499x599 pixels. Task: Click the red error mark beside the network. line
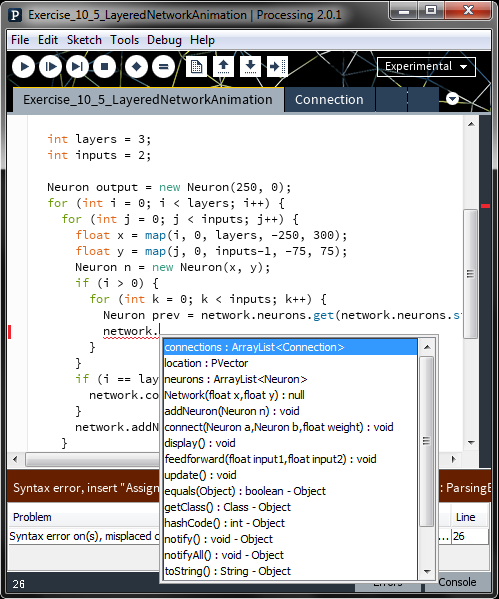10,332
